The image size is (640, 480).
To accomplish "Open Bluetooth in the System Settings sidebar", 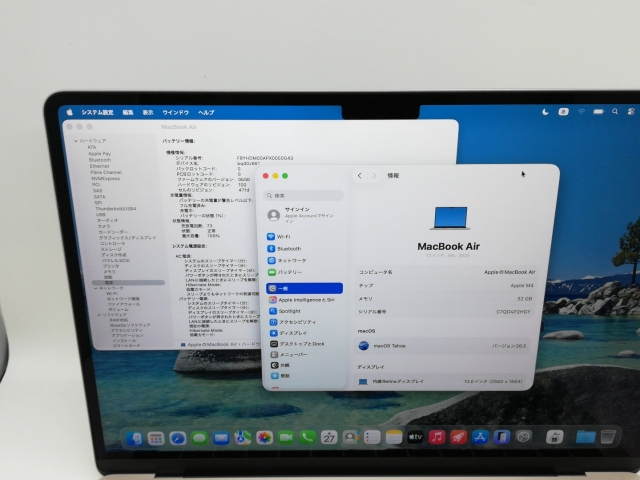I will click(x=304, y=249).
